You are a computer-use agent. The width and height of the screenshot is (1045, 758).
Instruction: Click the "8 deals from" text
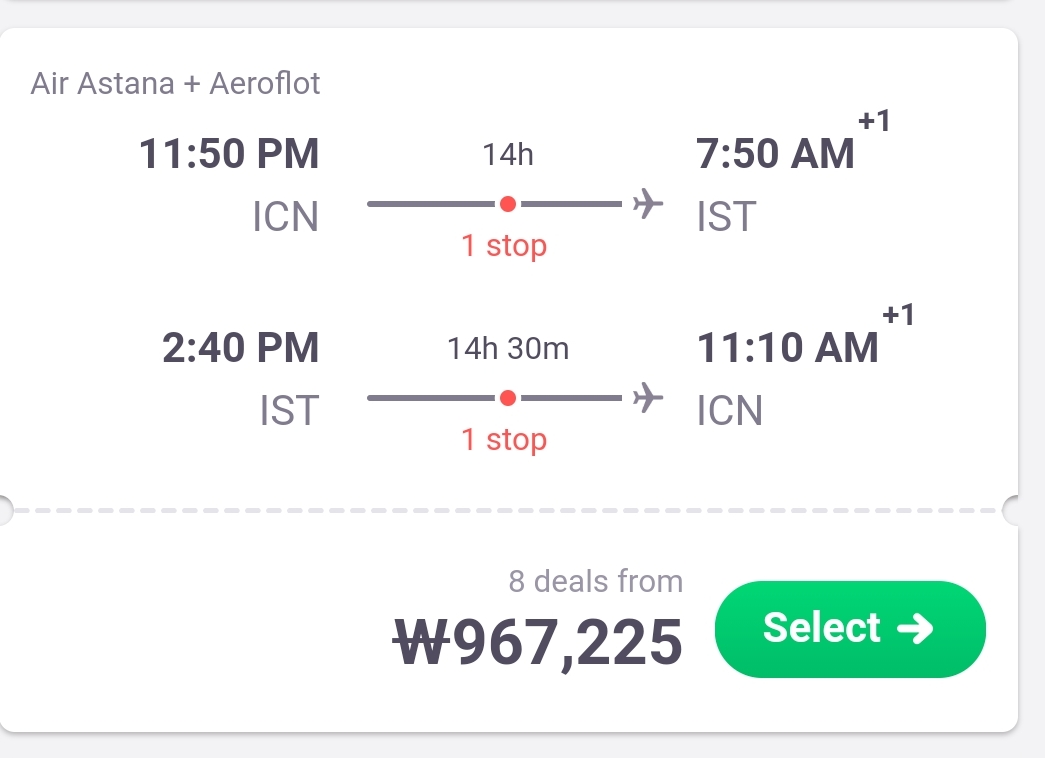tap(595, 581)
